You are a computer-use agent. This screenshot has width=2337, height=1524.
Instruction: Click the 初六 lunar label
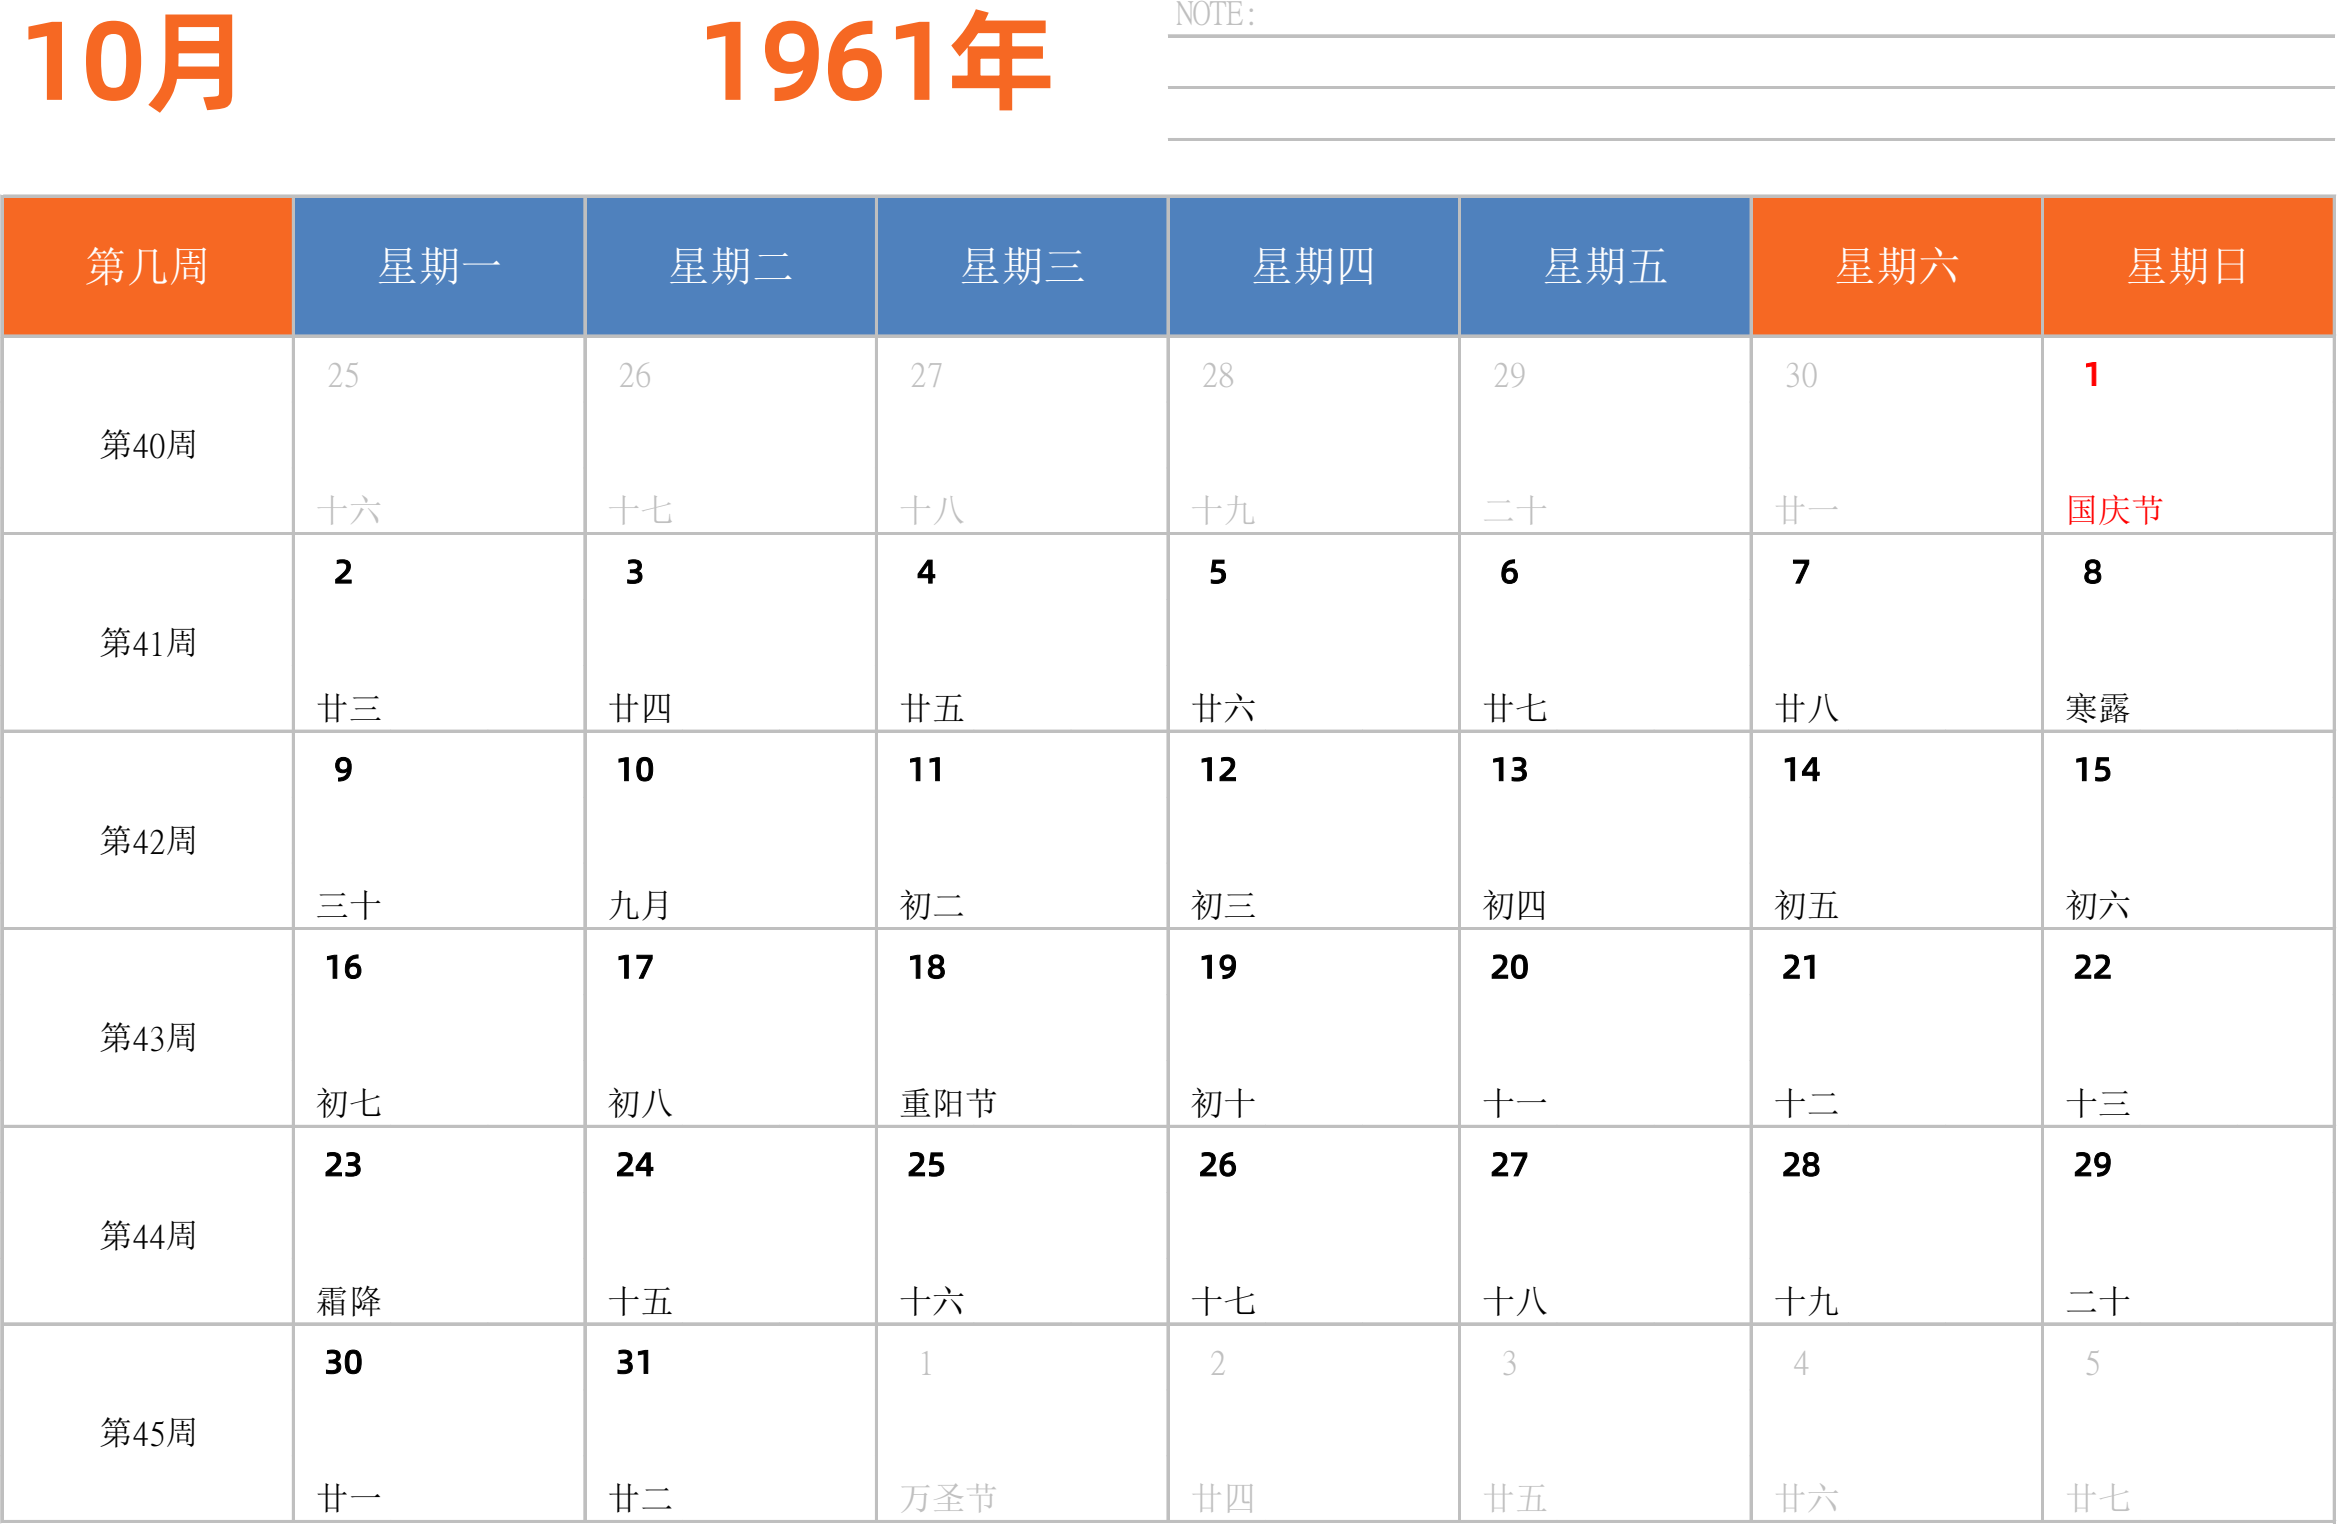pyautogui.click(x=2097, y=905)
